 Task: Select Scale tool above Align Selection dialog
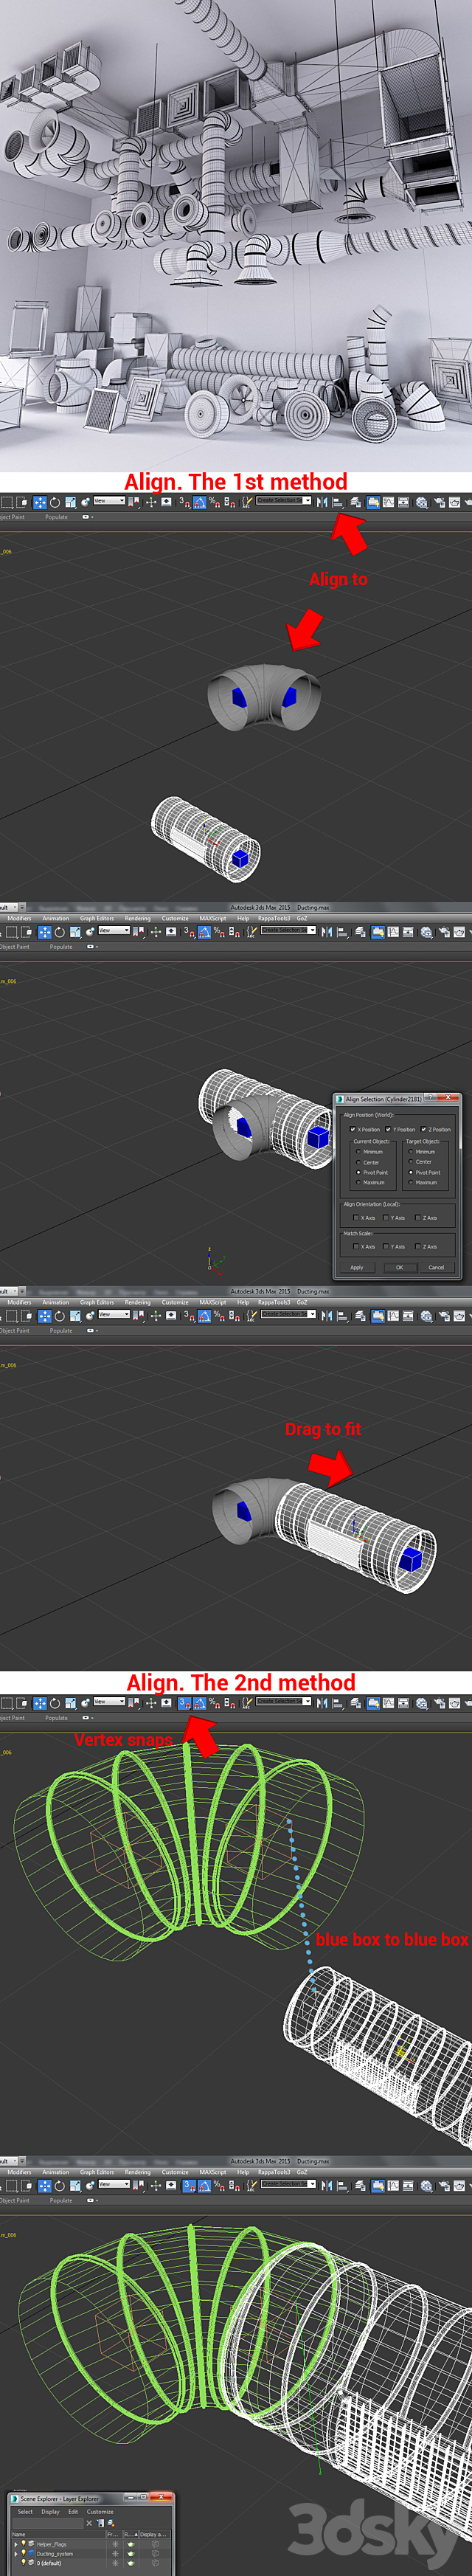(x=74, y=931)
